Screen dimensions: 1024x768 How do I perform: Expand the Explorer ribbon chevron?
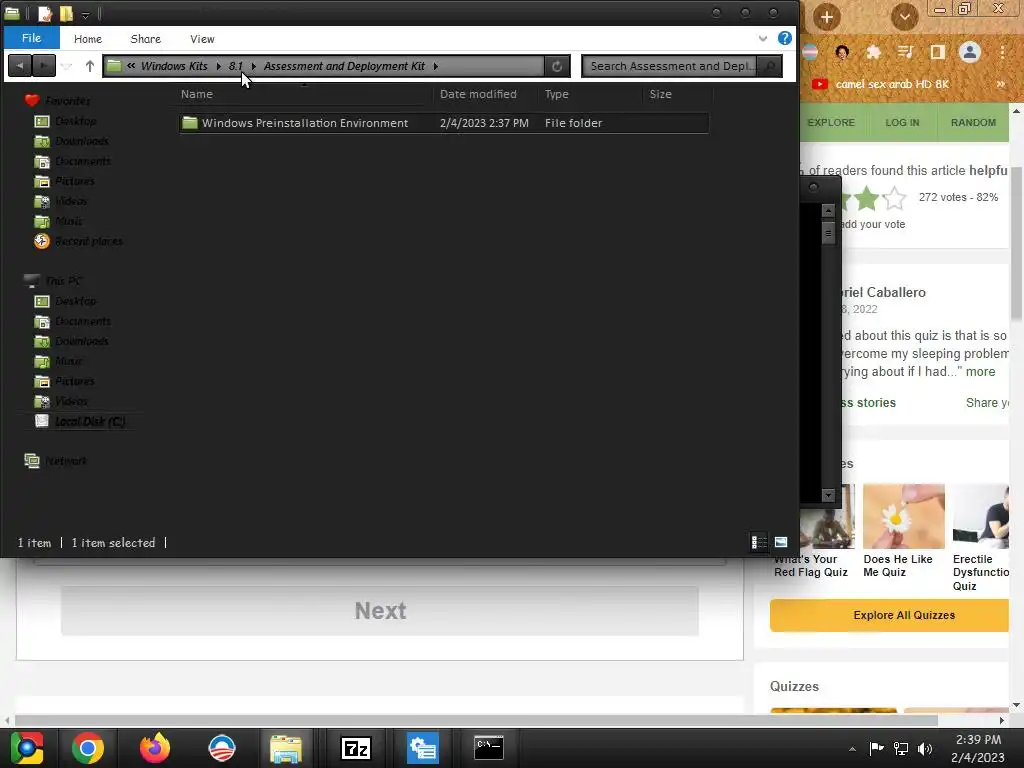click(x=762, y=39)
